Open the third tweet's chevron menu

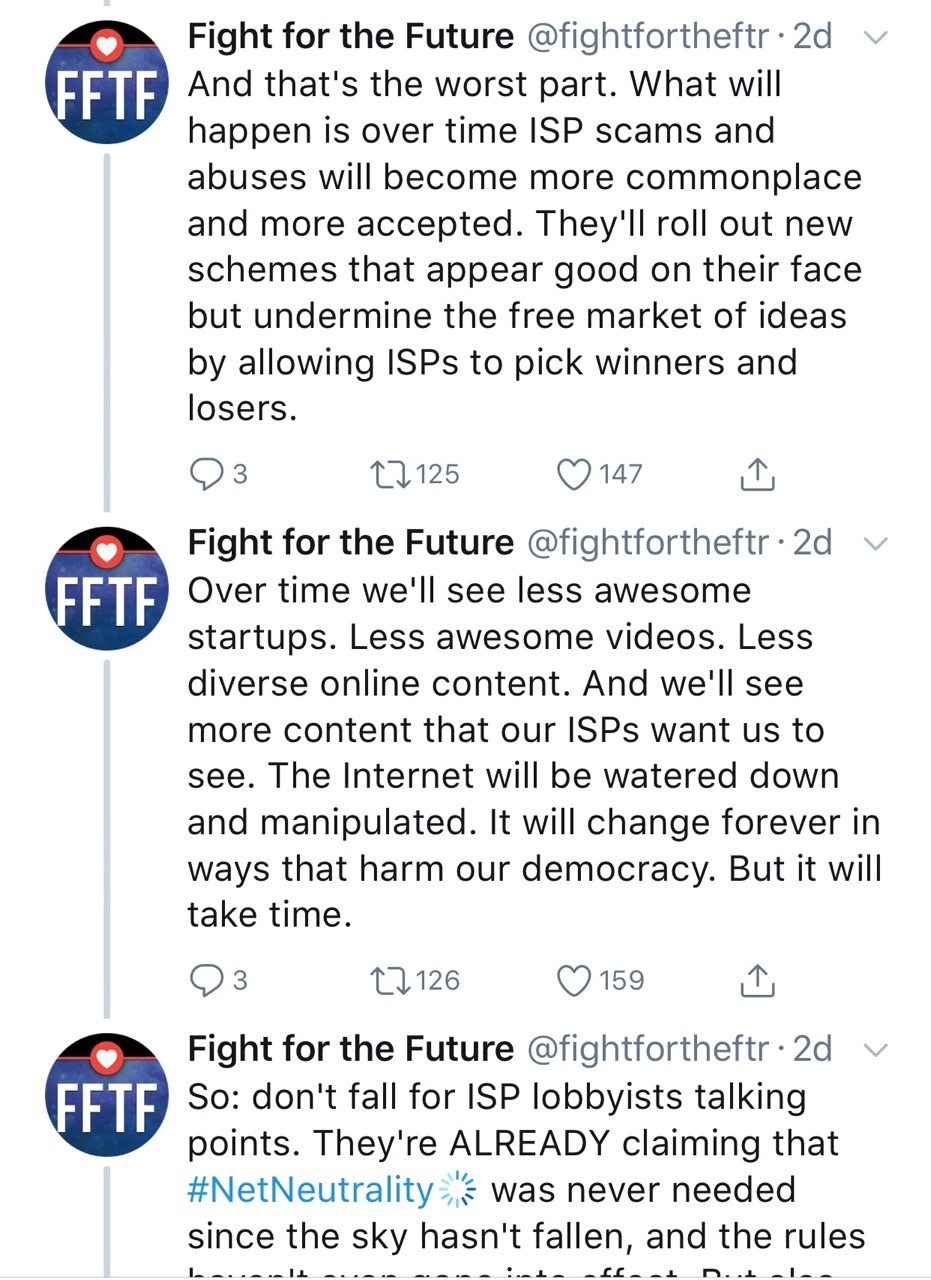point(875,1050)
